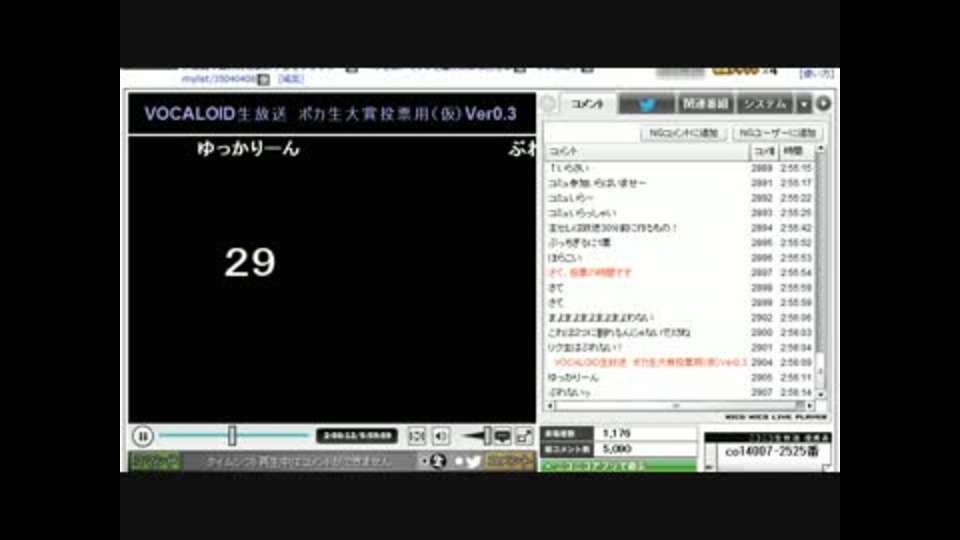
Task: Click the round gray button left of コメント tab
Action: 549,104
